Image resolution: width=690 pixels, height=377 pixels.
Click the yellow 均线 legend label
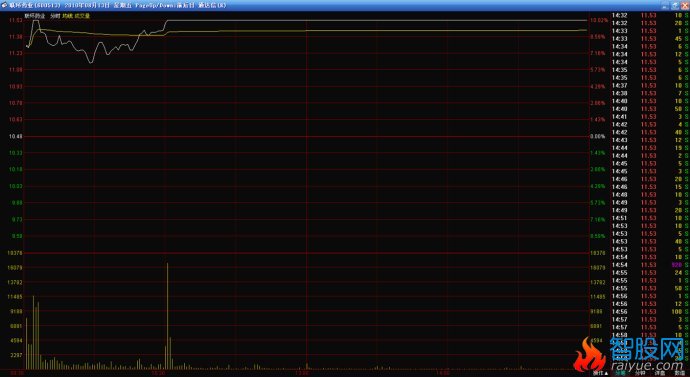67,16
